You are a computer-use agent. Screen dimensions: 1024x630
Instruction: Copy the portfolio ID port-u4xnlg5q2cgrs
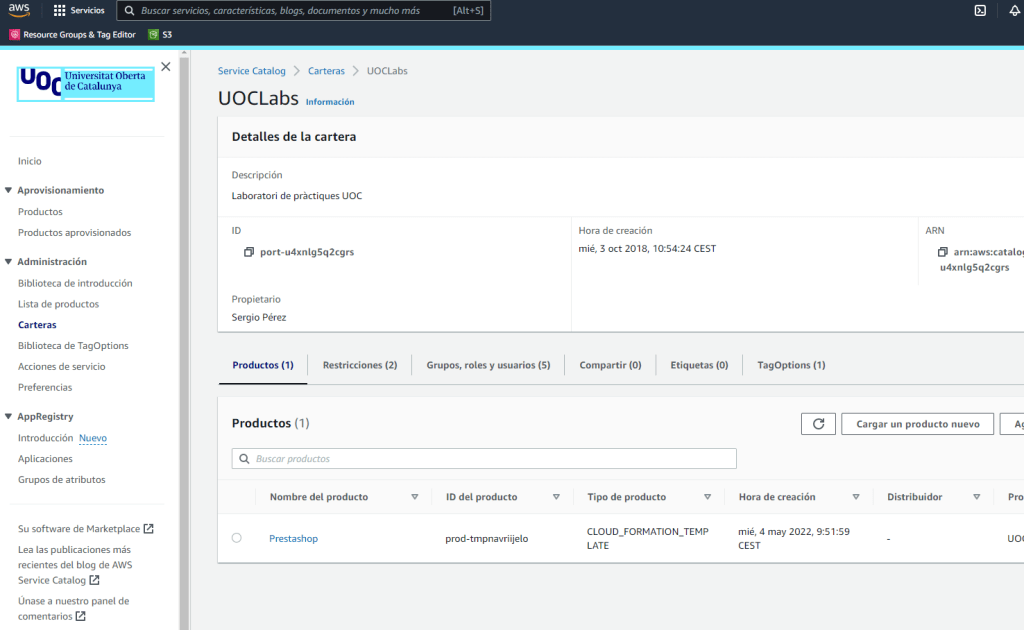pos(249,252)
